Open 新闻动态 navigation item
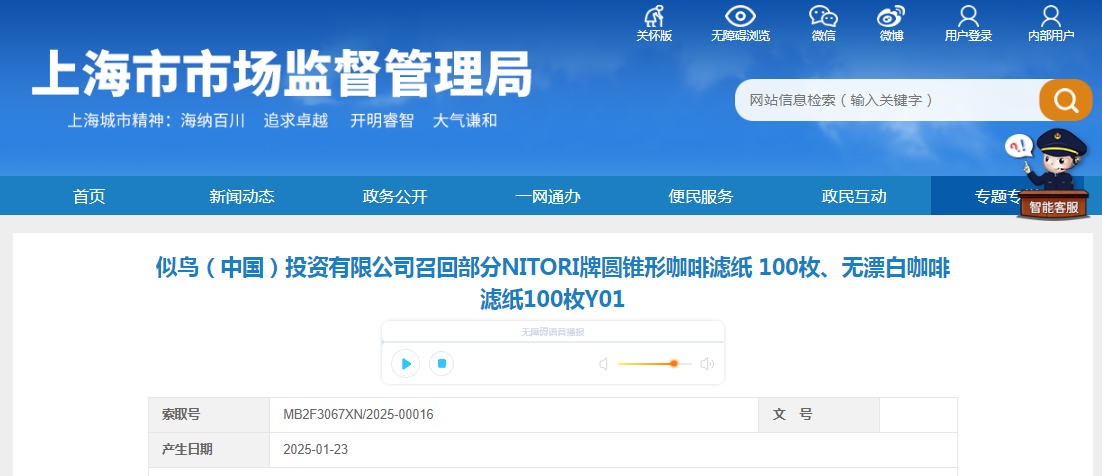This screenshot has height=476, width=1102. [242, 196]
